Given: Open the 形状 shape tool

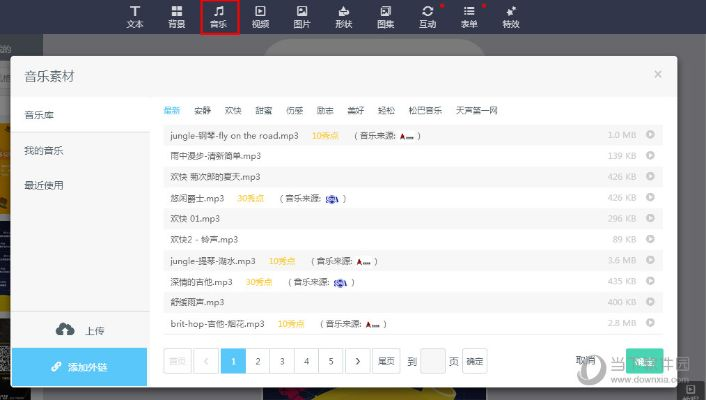Looking at the screenshot, I should 344,17.
